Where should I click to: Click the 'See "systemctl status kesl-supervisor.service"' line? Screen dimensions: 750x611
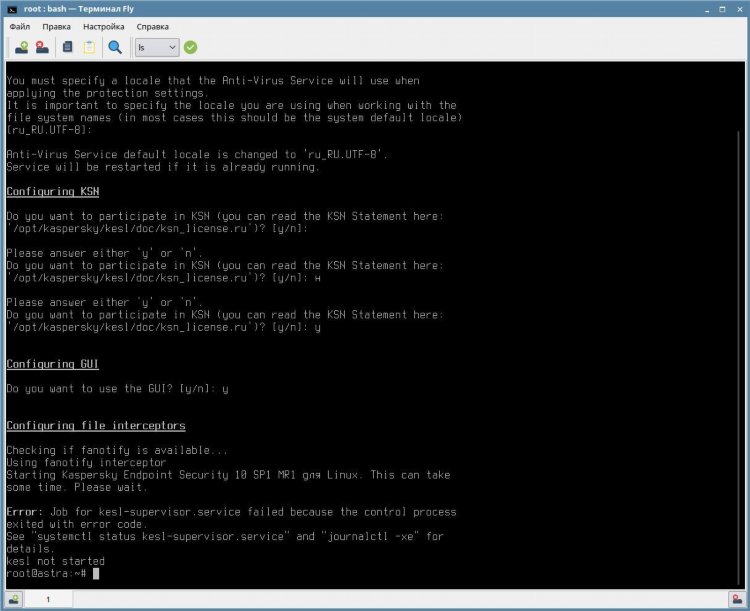[225, 536]
